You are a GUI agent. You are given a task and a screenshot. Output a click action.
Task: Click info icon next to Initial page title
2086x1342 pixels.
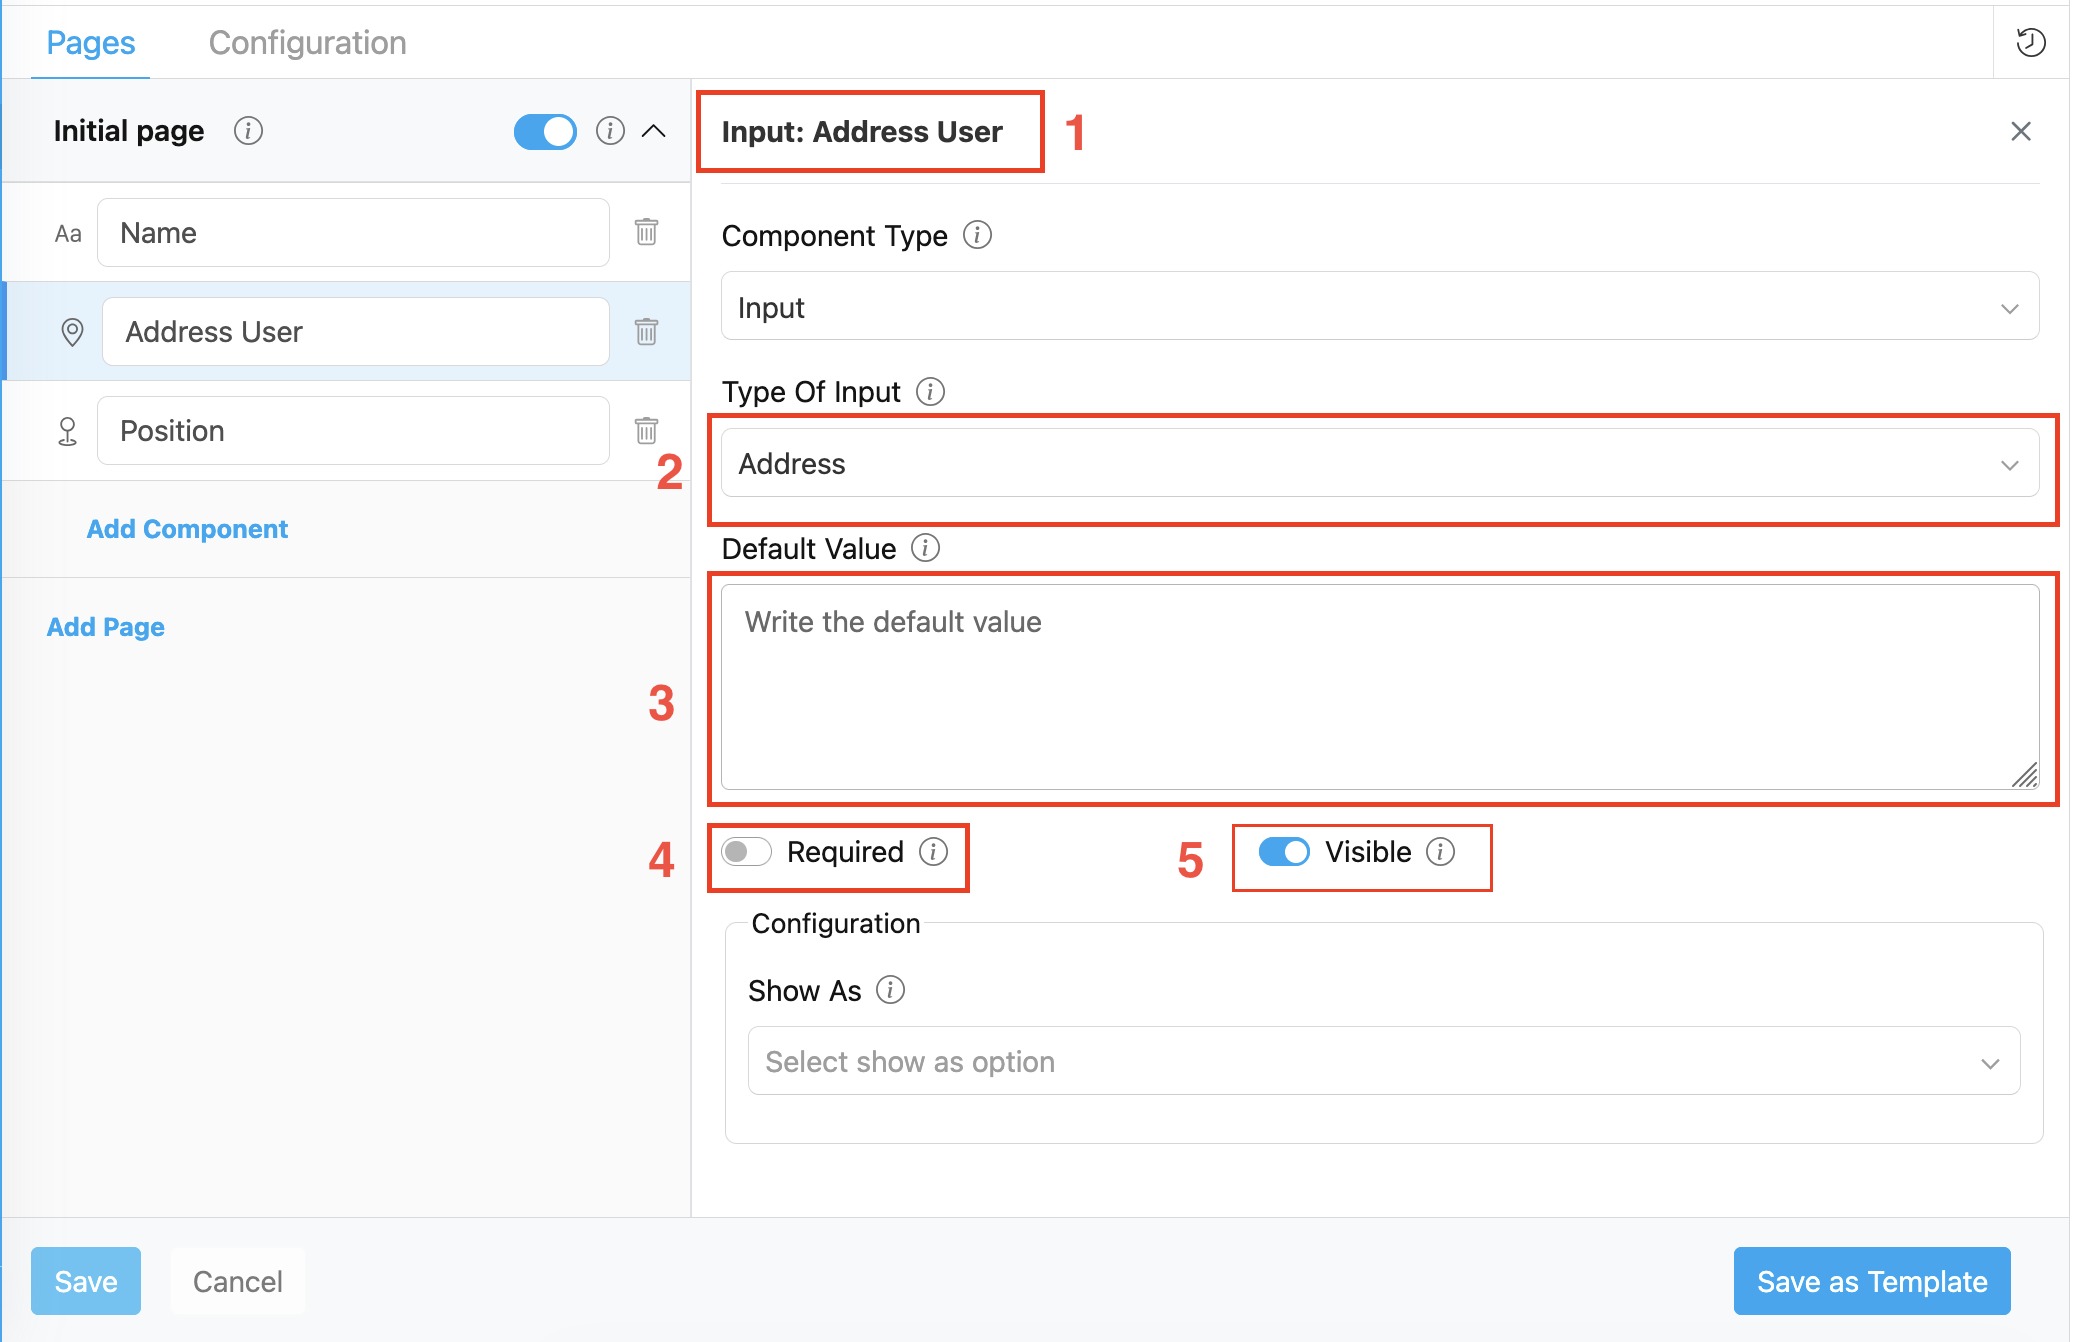point(248,131)
